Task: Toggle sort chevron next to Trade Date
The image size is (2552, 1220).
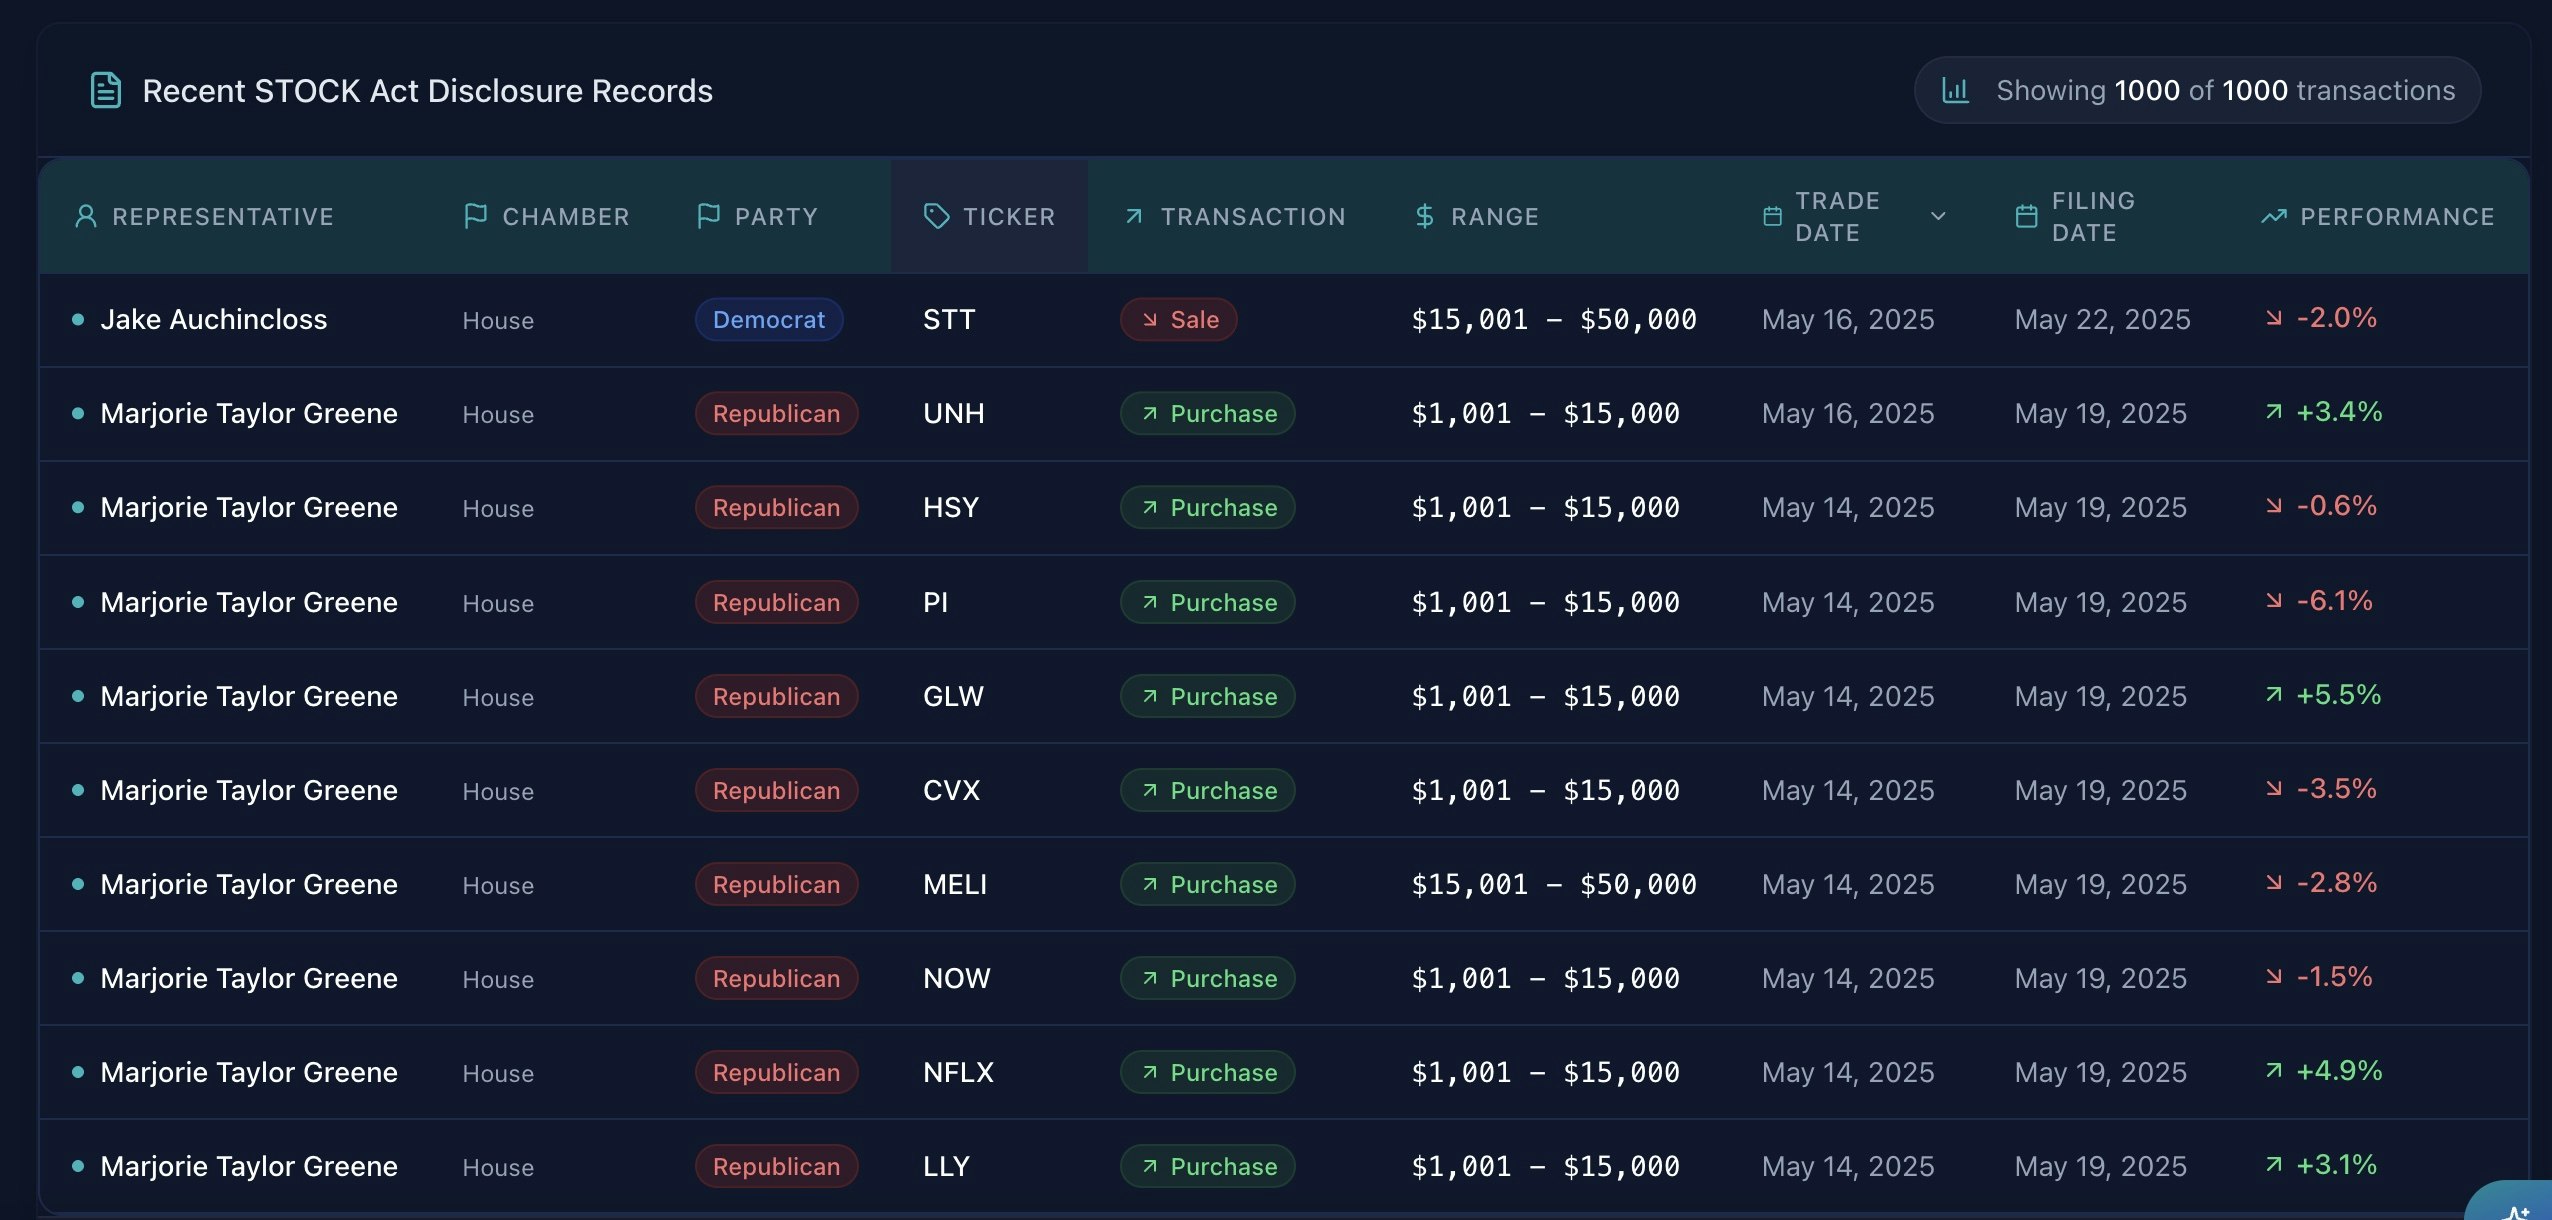Action: pyautogui.click(x=1938, y=216)
